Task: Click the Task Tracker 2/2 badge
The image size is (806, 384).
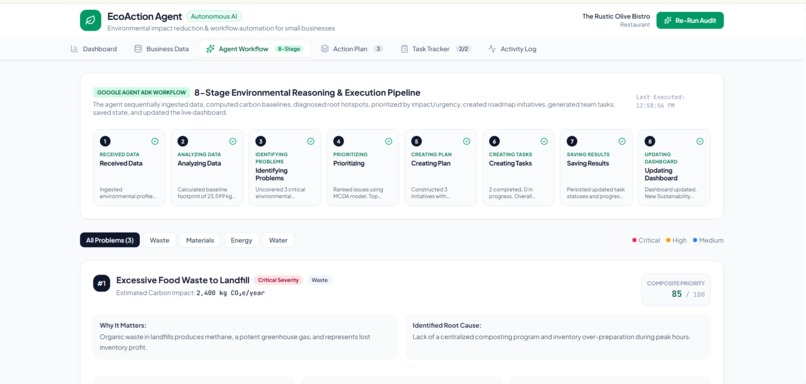Action: (x=463, y=49)
